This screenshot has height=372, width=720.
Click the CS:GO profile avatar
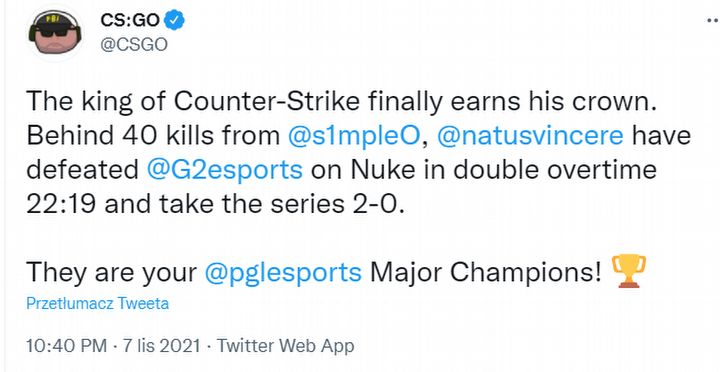pos(55,33)
